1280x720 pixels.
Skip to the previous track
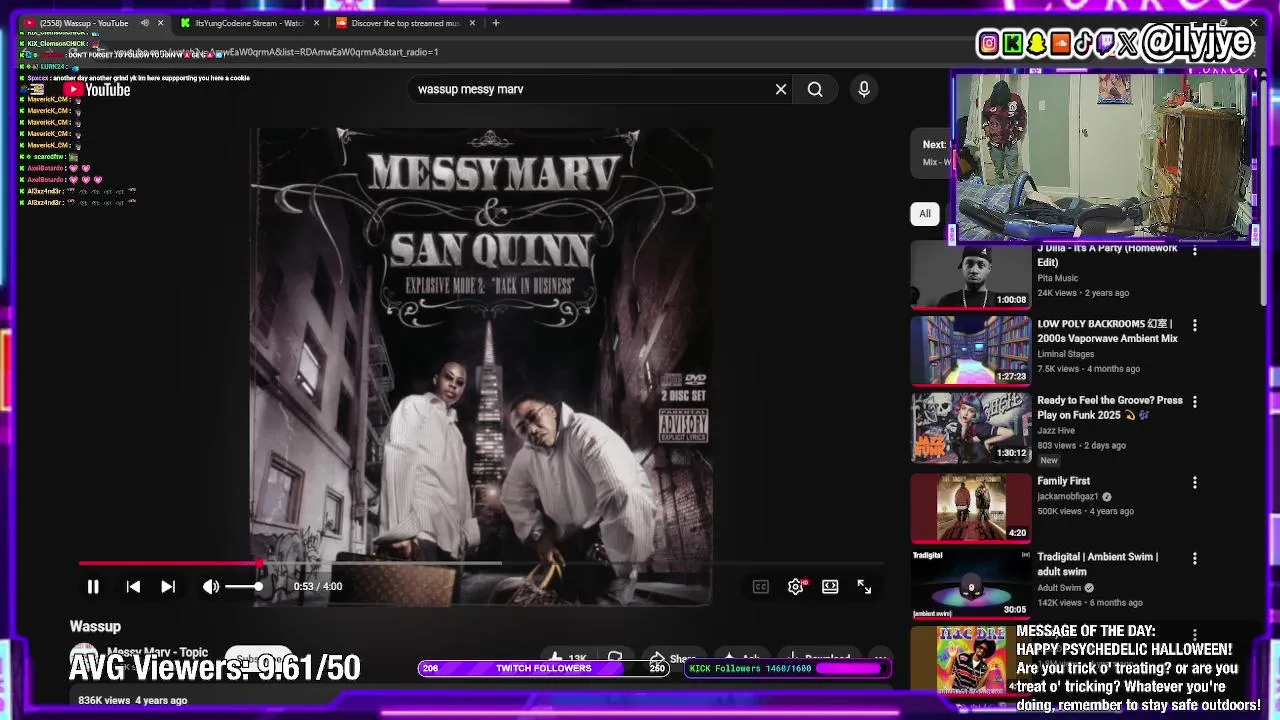coord(133,587)
